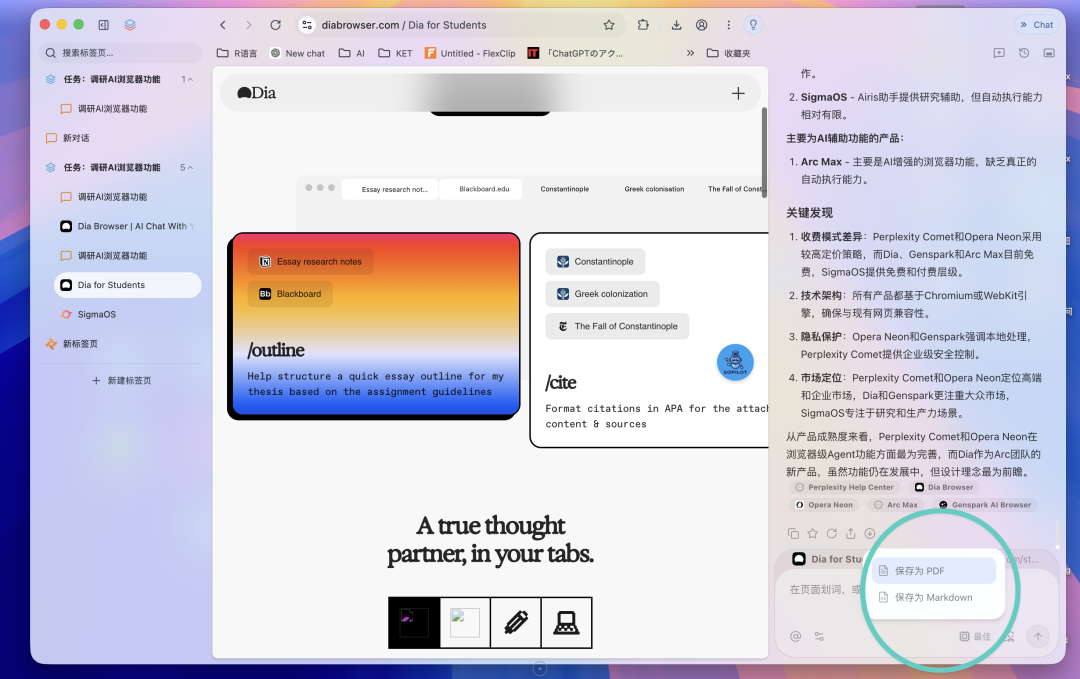Regenerate the AI response
The height and width of the screenshot is (679, 1080).
[x=832, y=533]
